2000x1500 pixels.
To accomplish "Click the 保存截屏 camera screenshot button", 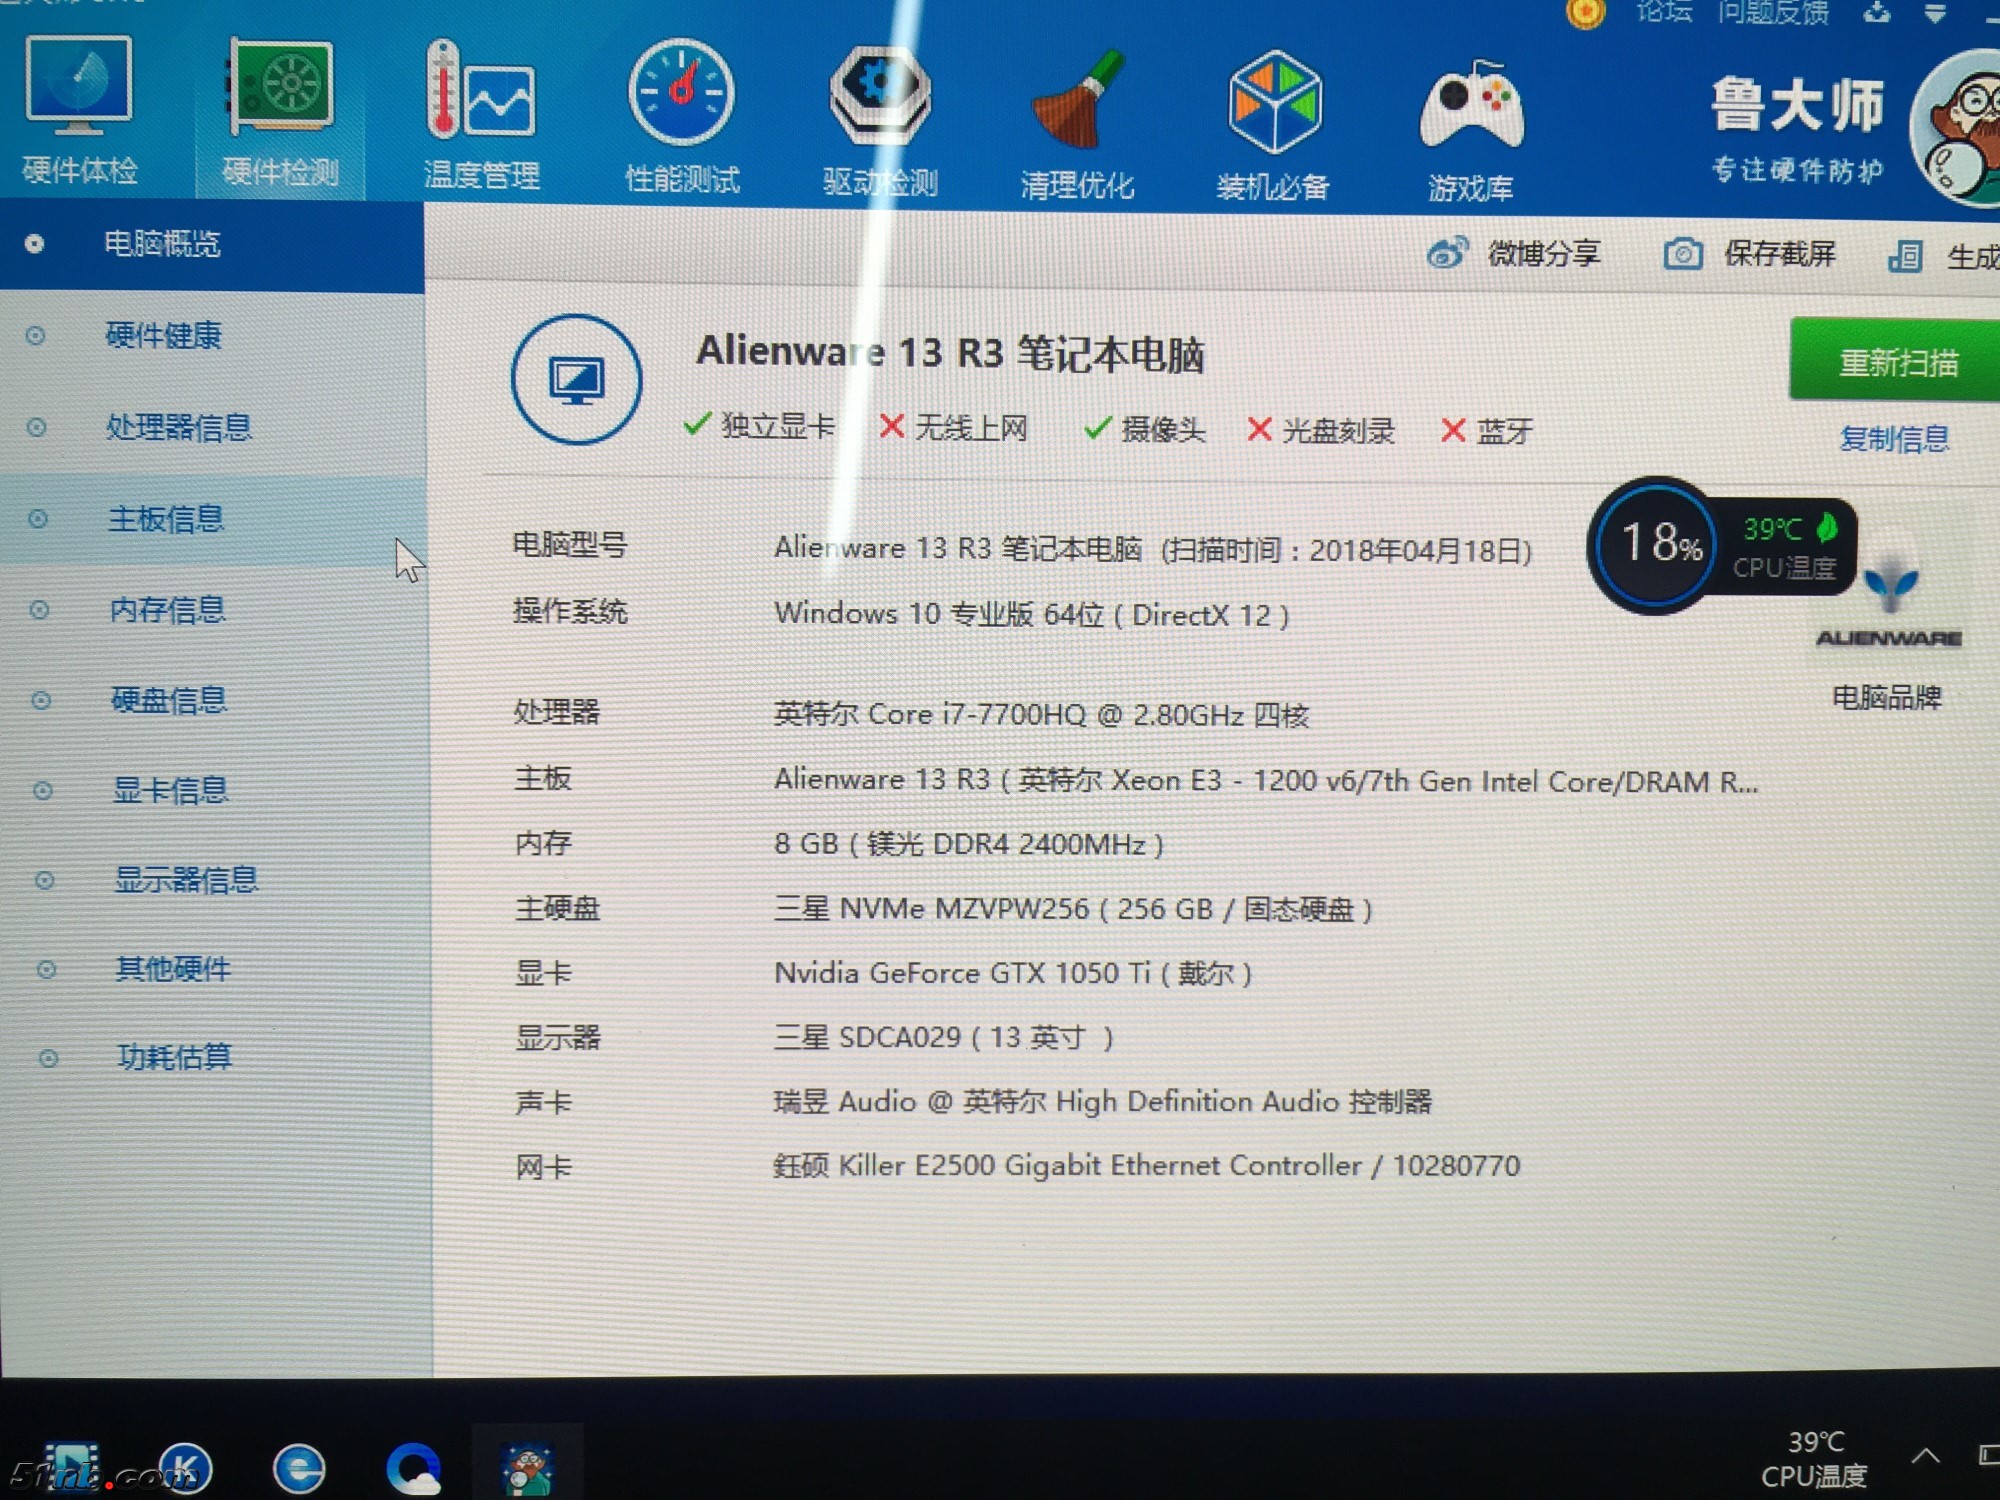I will coord(1683,254).
